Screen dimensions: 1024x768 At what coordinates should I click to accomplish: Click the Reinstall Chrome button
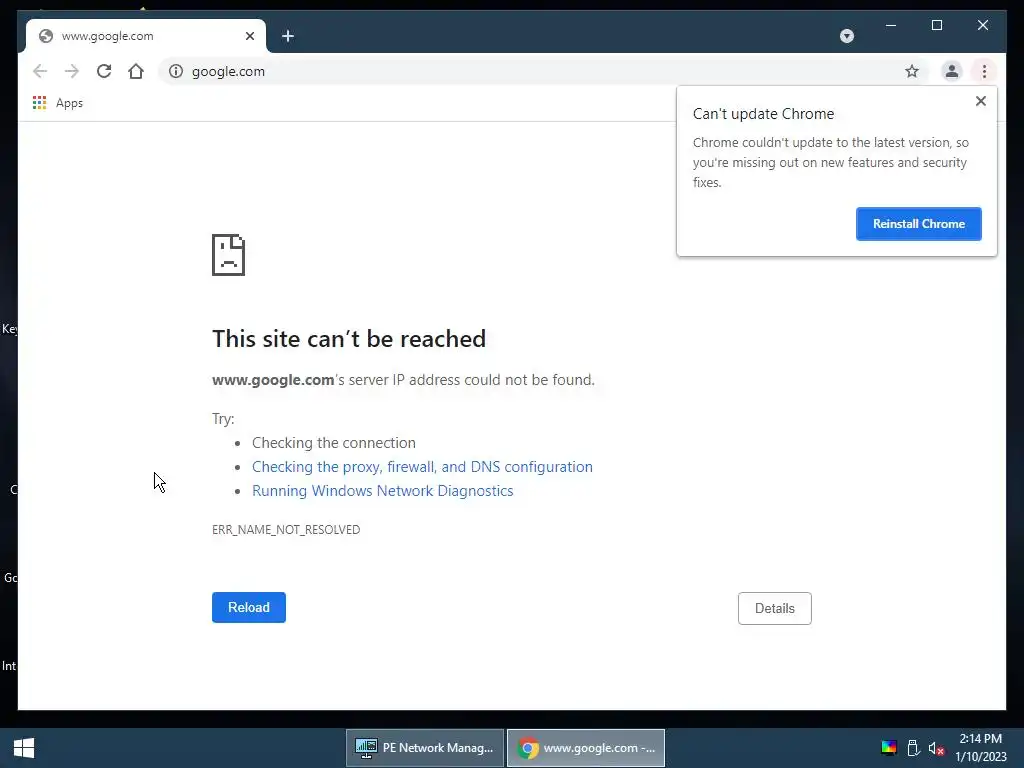pyautogui.click(x=918, y=224)
